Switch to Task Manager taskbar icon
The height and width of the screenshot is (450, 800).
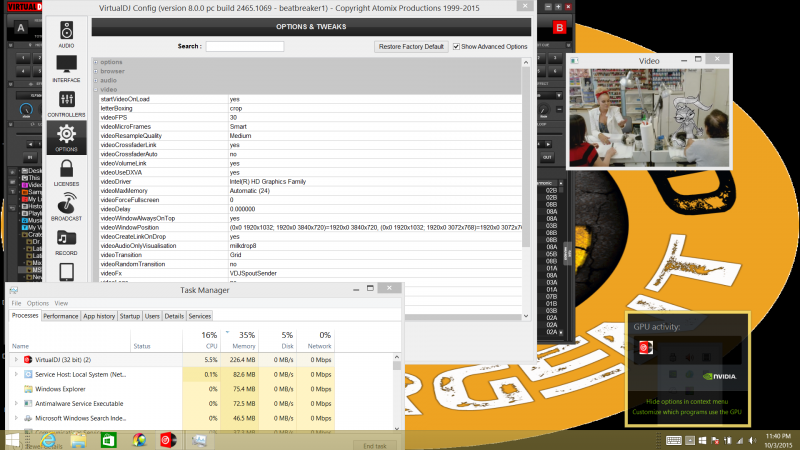click(199, 440)
